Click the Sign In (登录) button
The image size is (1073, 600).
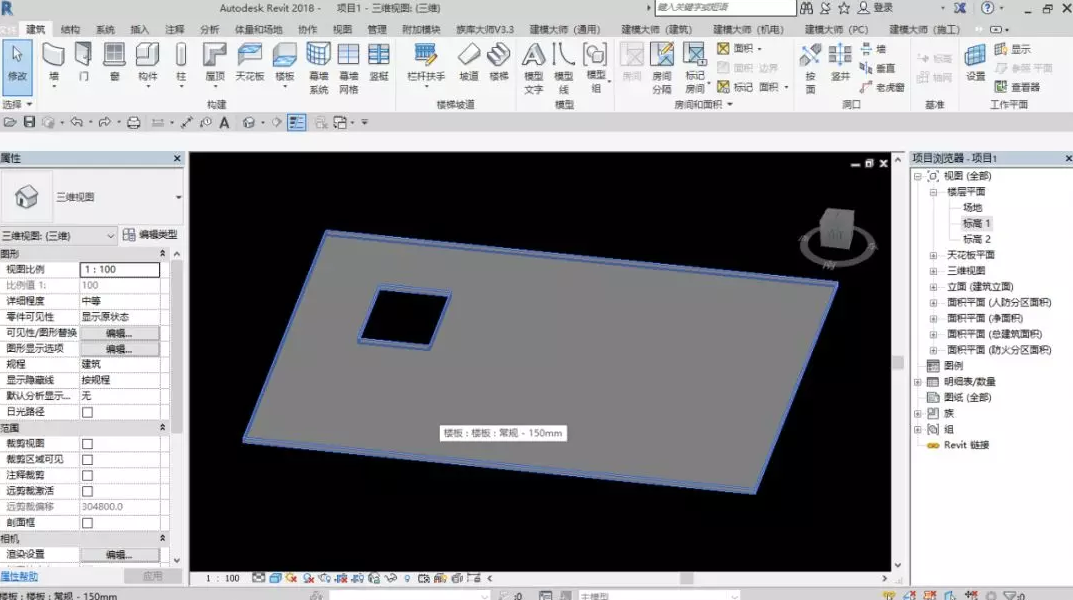875,8
